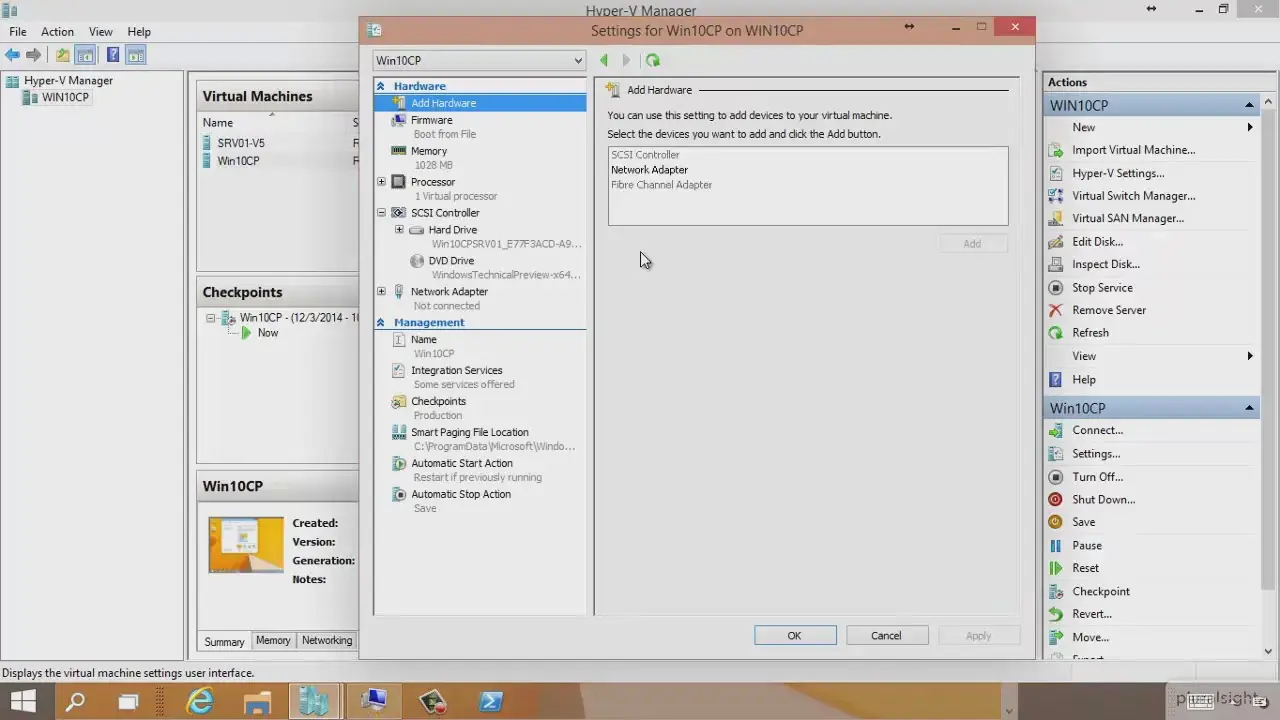
Task: Click the green previous arrow in Settings
Action: (604, 61)
